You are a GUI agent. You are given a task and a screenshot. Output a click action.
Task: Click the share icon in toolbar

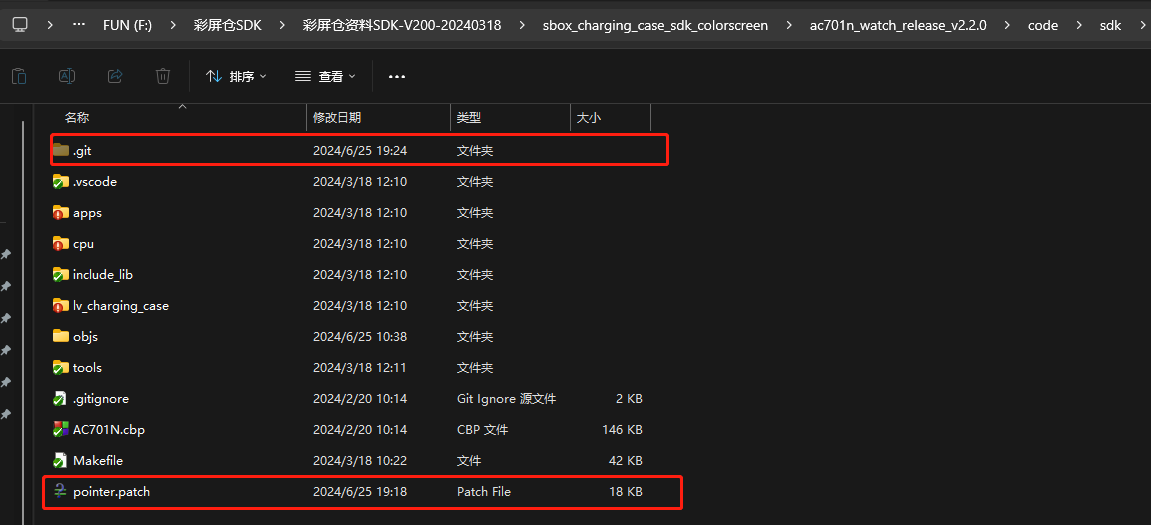point(115,76)
